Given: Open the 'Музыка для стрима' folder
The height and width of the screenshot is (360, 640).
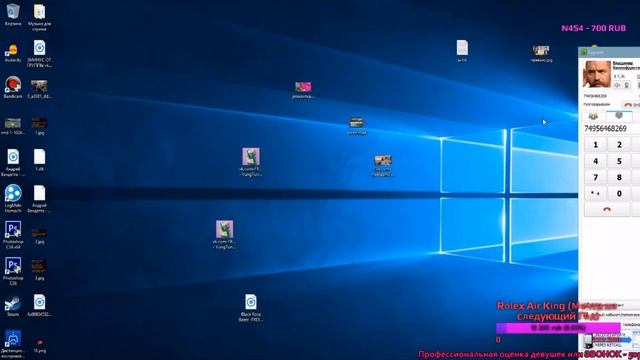Looking at the screenshot, I should [x=39, y=17].
